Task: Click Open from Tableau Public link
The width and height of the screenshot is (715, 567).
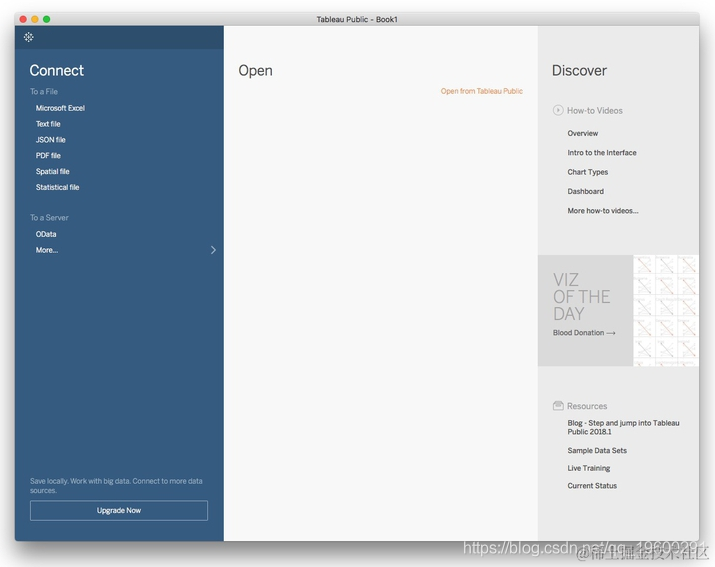Action: (x=482, y=91)
